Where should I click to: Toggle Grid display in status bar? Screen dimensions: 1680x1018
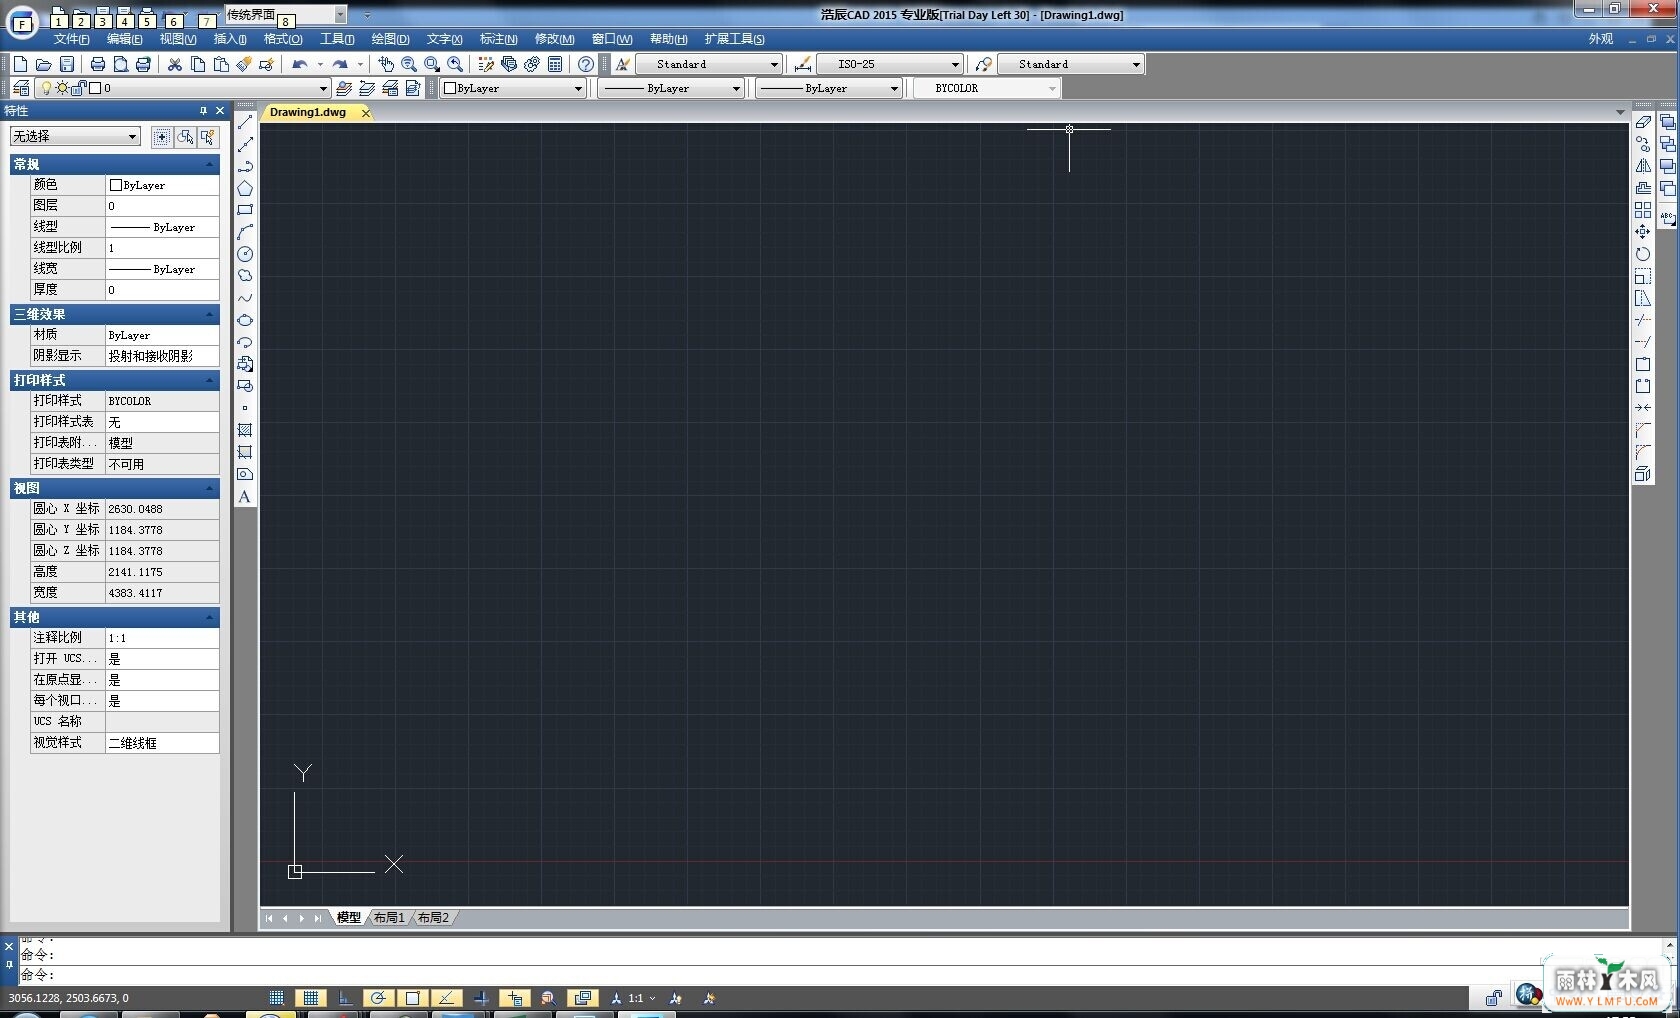click(311, 998)
